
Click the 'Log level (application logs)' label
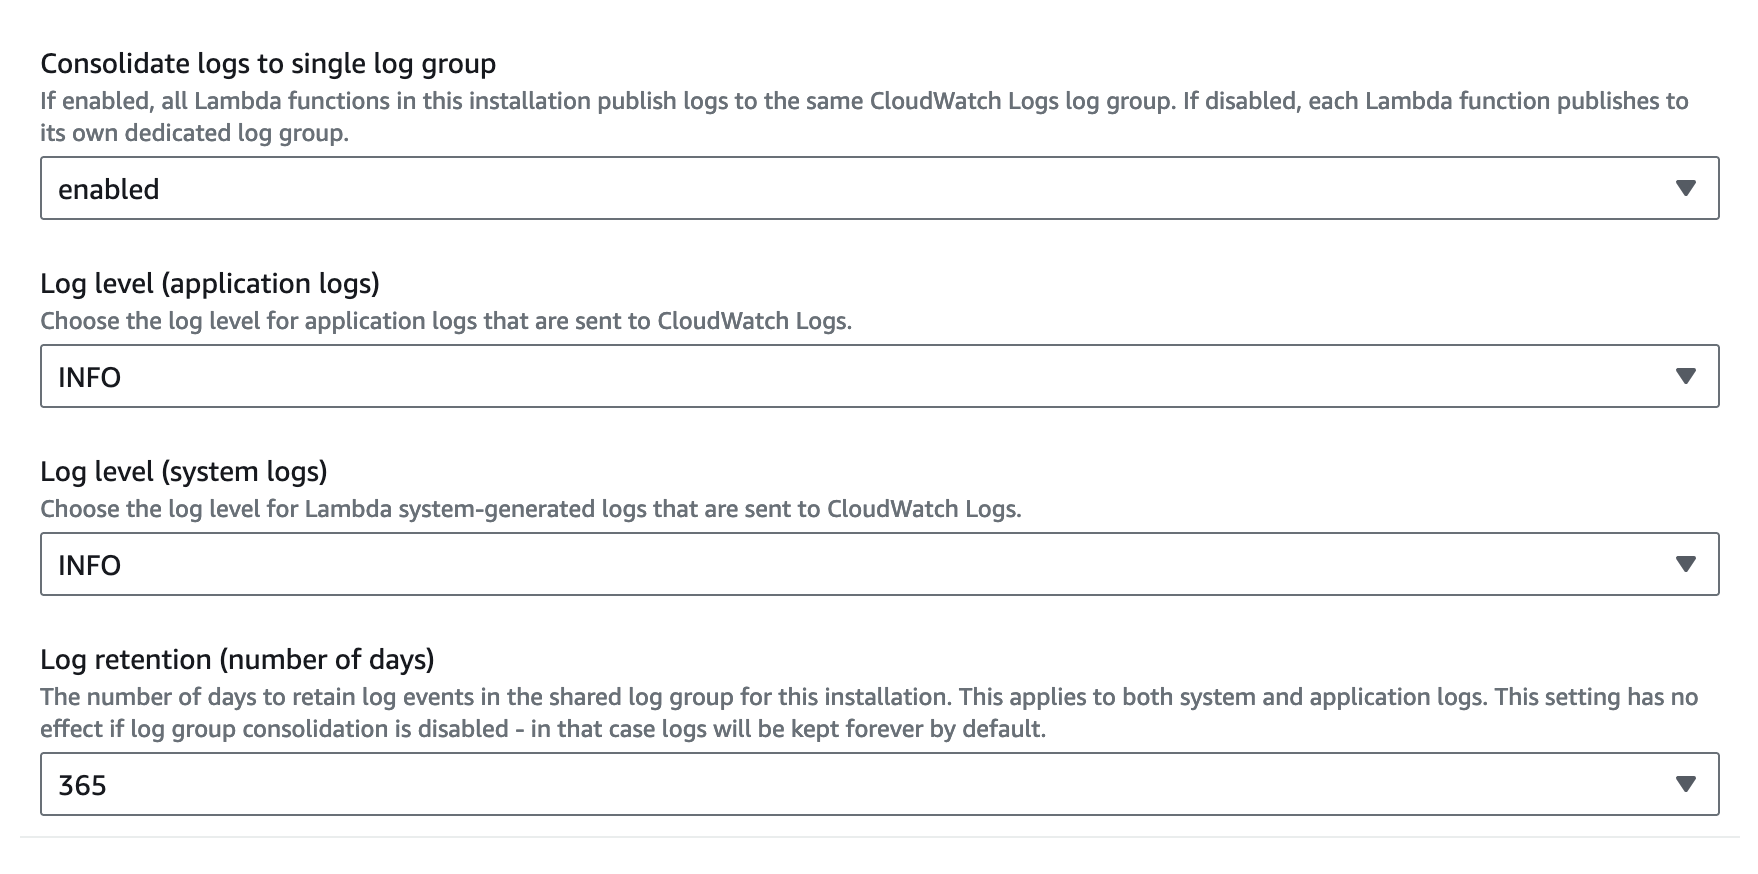[x=210, y=284]
